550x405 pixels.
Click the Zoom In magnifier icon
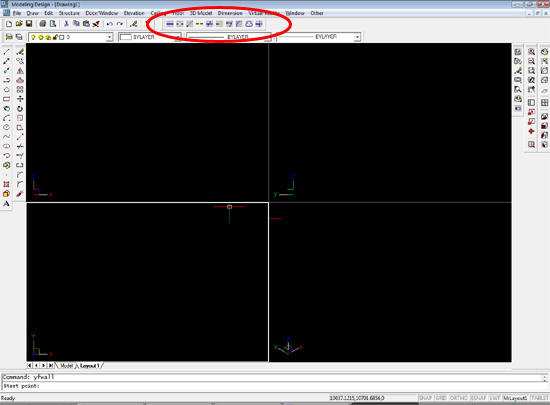point(531,52)
